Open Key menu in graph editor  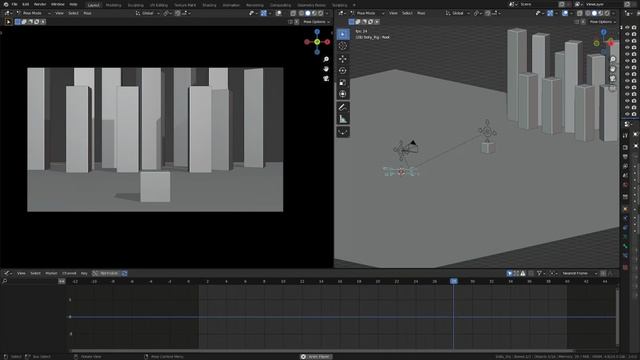pyautogui.click(x=84, y=273)
